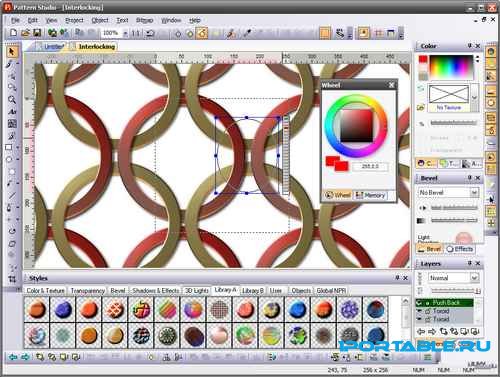Select the zoom magnifier tool
The width and height of the screenshot is (500, 377).
[x=12, y=100]
